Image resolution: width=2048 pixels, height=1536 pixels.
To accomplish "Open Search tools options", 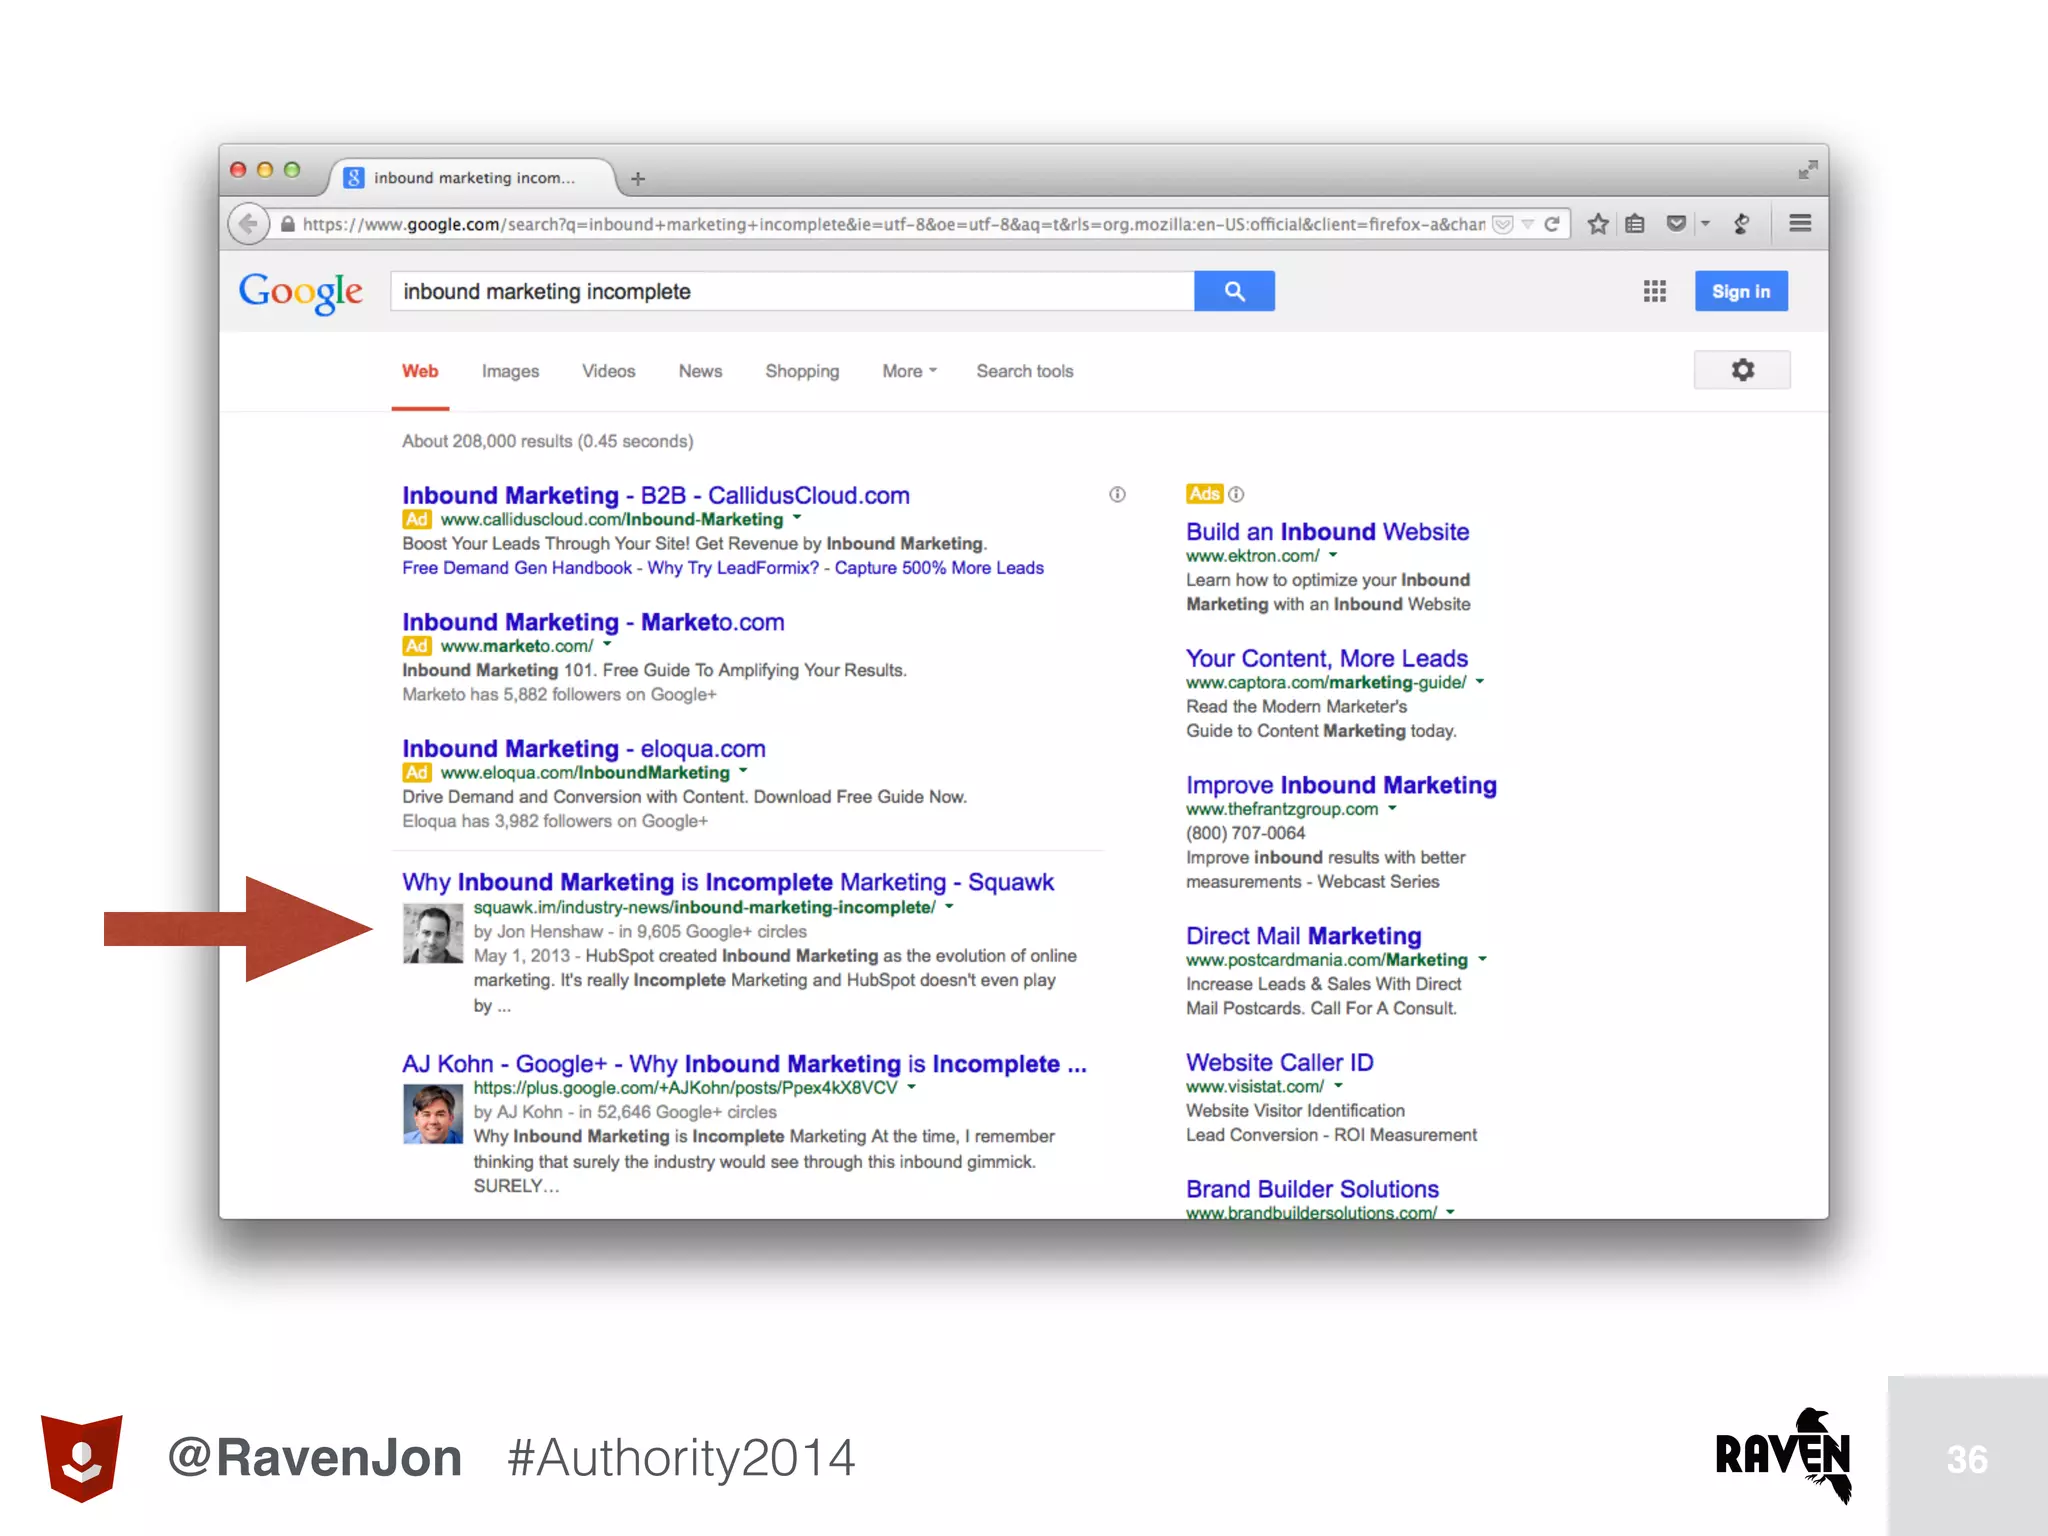I will [x=1024, y=371].
